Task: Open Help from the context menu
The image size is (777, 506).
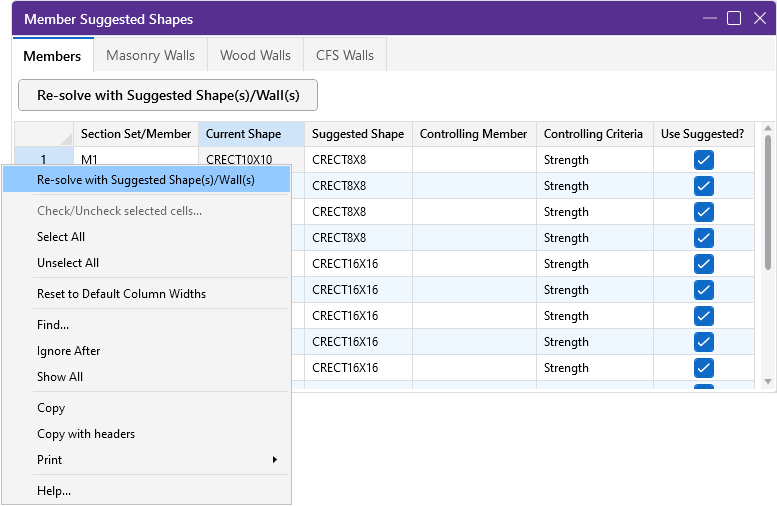Action: (54, 491)
